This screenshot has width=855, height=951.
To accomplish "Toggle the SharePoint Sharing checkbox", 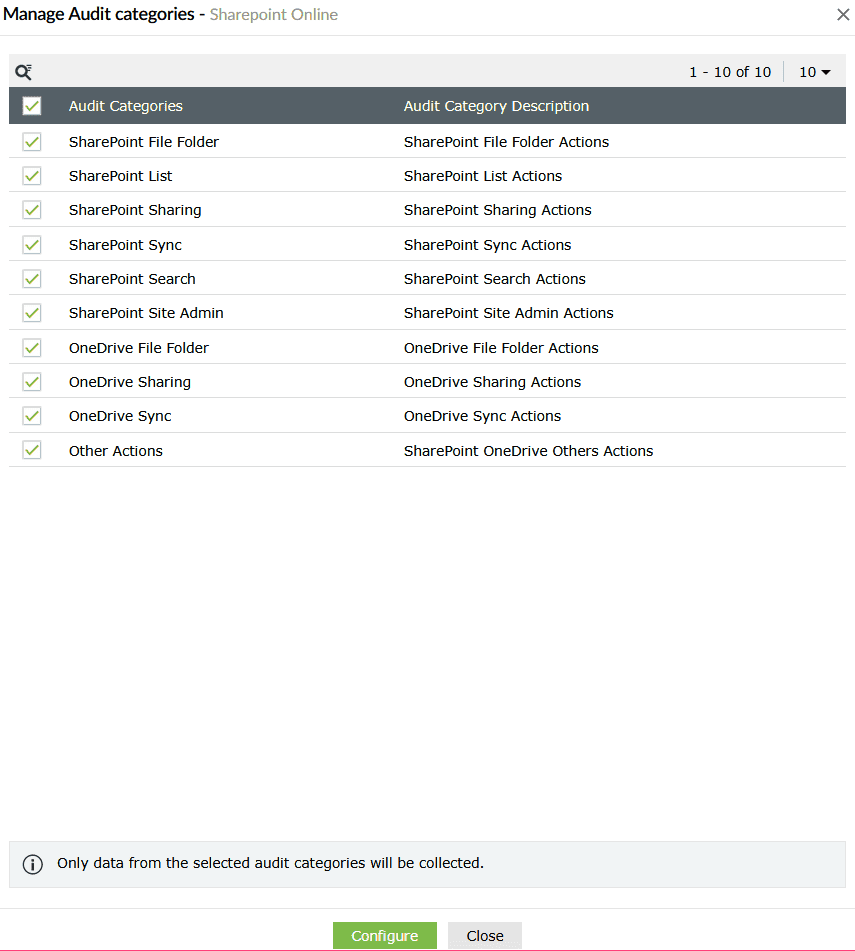I will pyautogui.click(x=31, y=210).
